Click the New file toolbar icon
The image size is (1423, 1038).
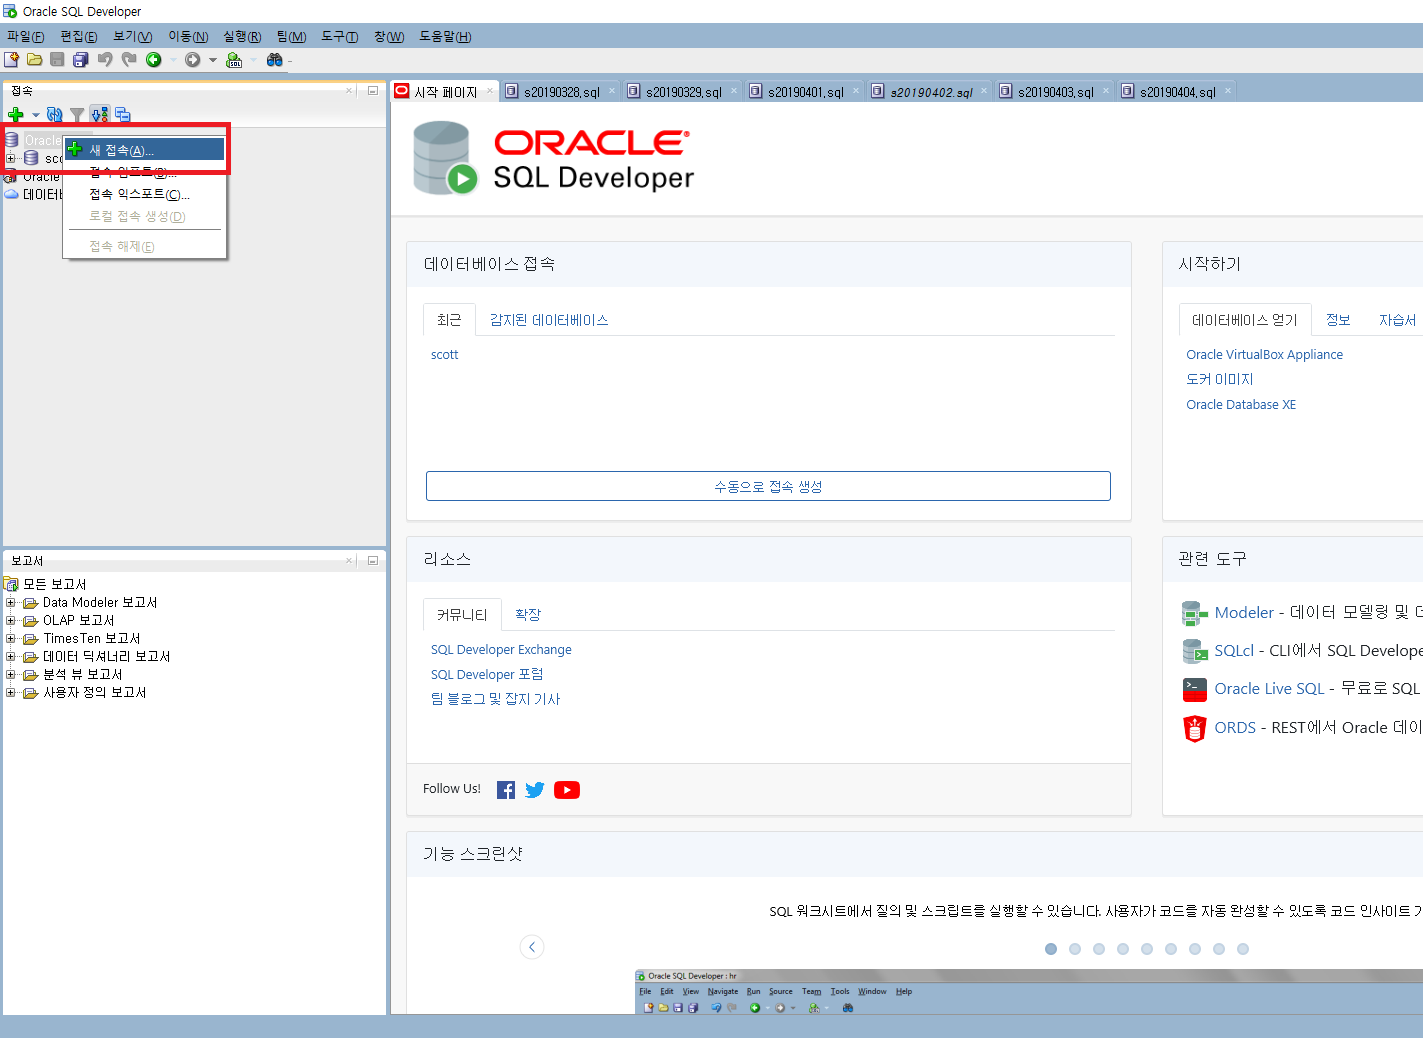tap(12, 60)
